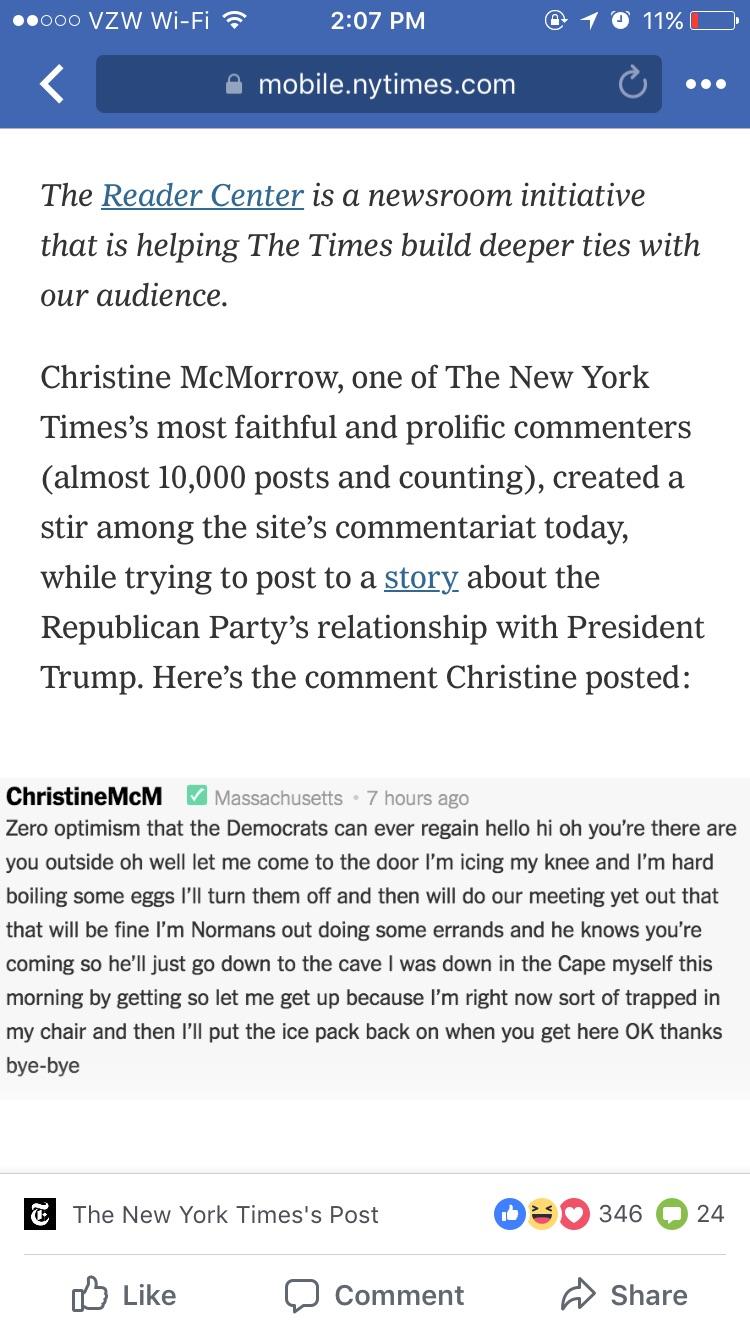This screenshot has width=750, height=1334.
Task: Open the three-dot overflow menu
Action: [705, 84]
